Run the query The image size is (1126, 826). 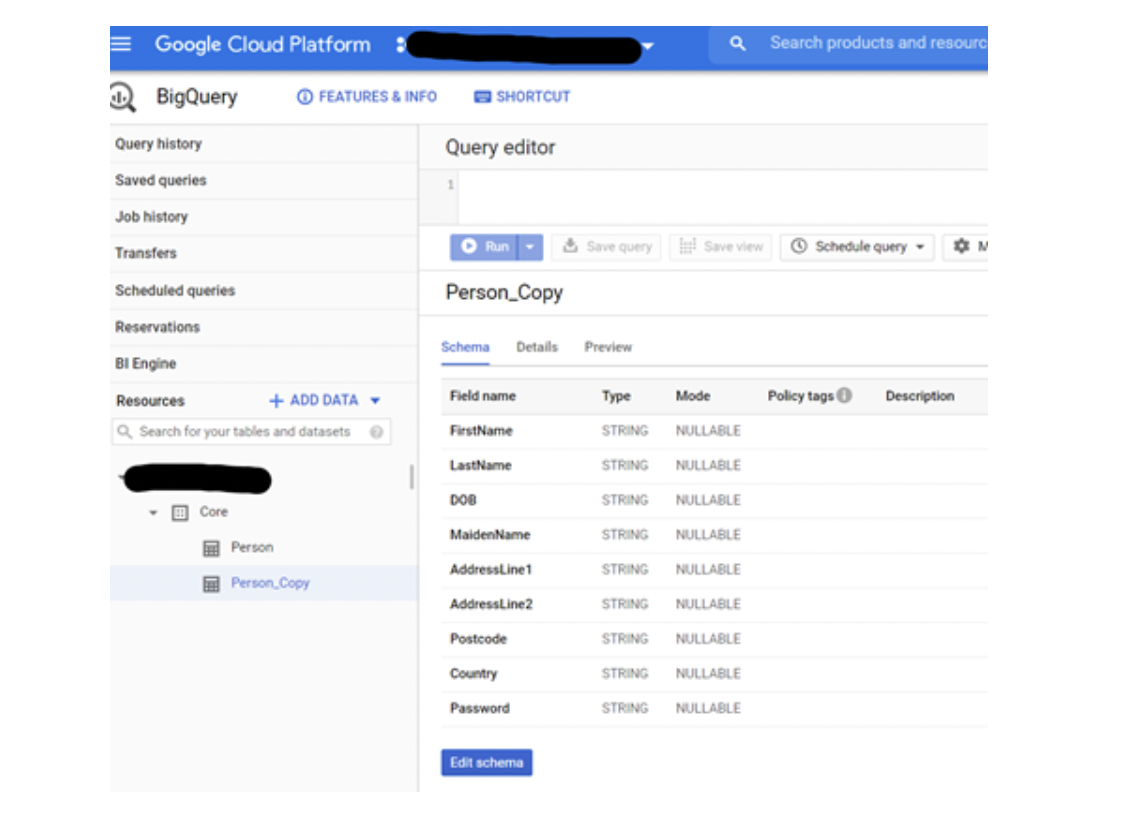tap(486, 247)
